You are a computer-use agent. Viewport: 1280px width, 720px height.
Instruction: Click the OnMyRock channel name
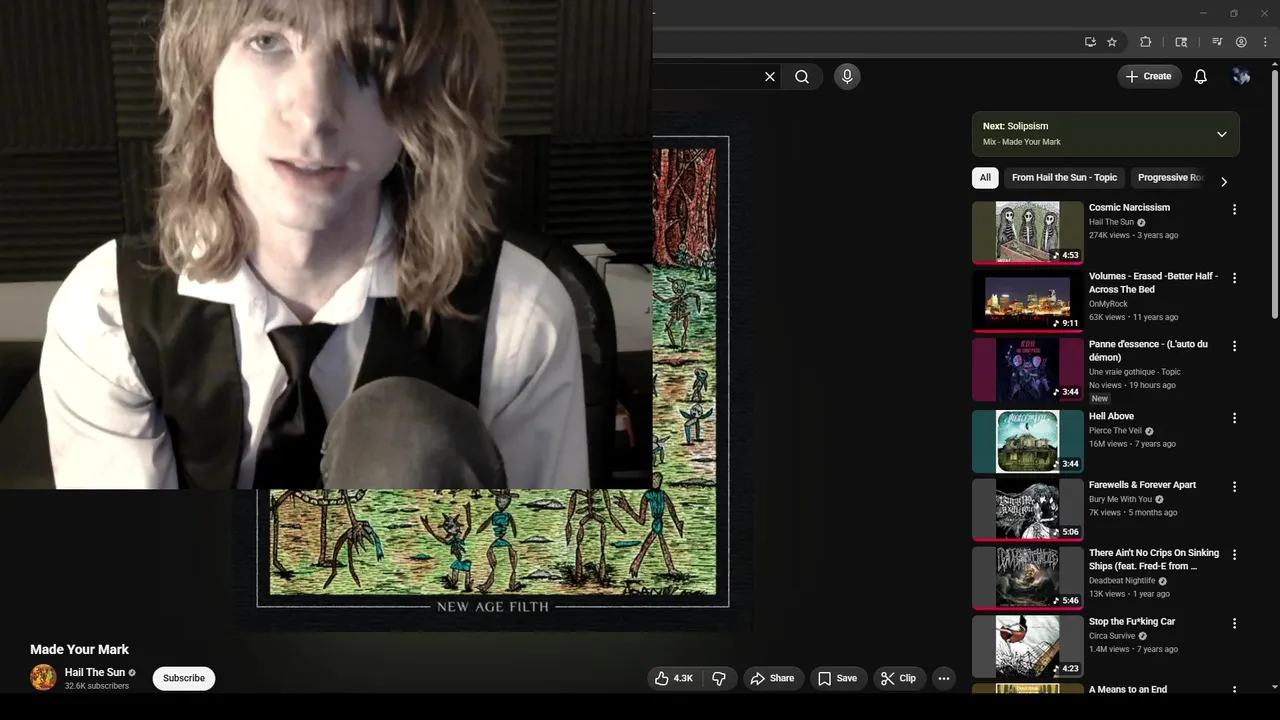[1108, 304]
